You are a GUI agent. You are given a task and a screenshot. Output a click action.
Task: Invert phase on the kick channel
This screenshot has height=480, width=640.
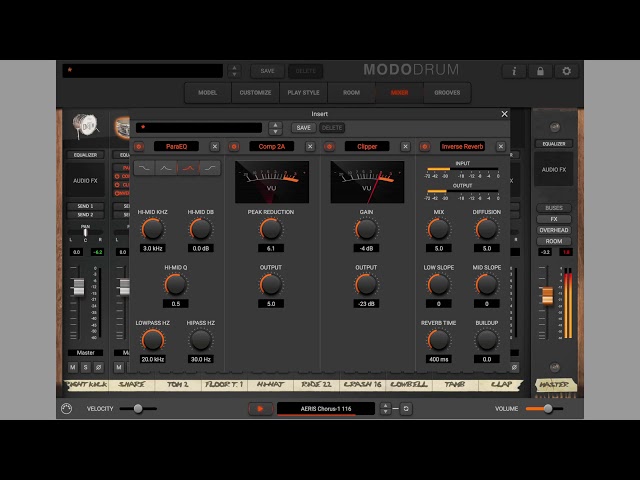click(x=98, y=367)
